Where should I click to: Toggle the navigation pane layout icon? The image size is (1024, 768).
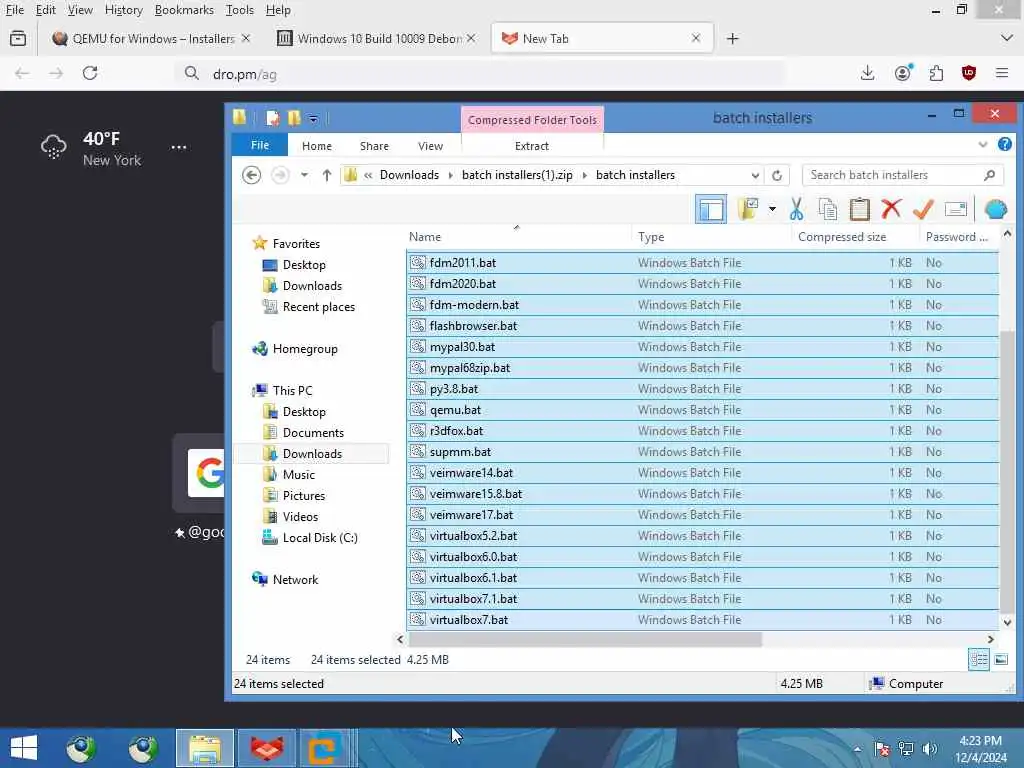[x=711, y=210]
